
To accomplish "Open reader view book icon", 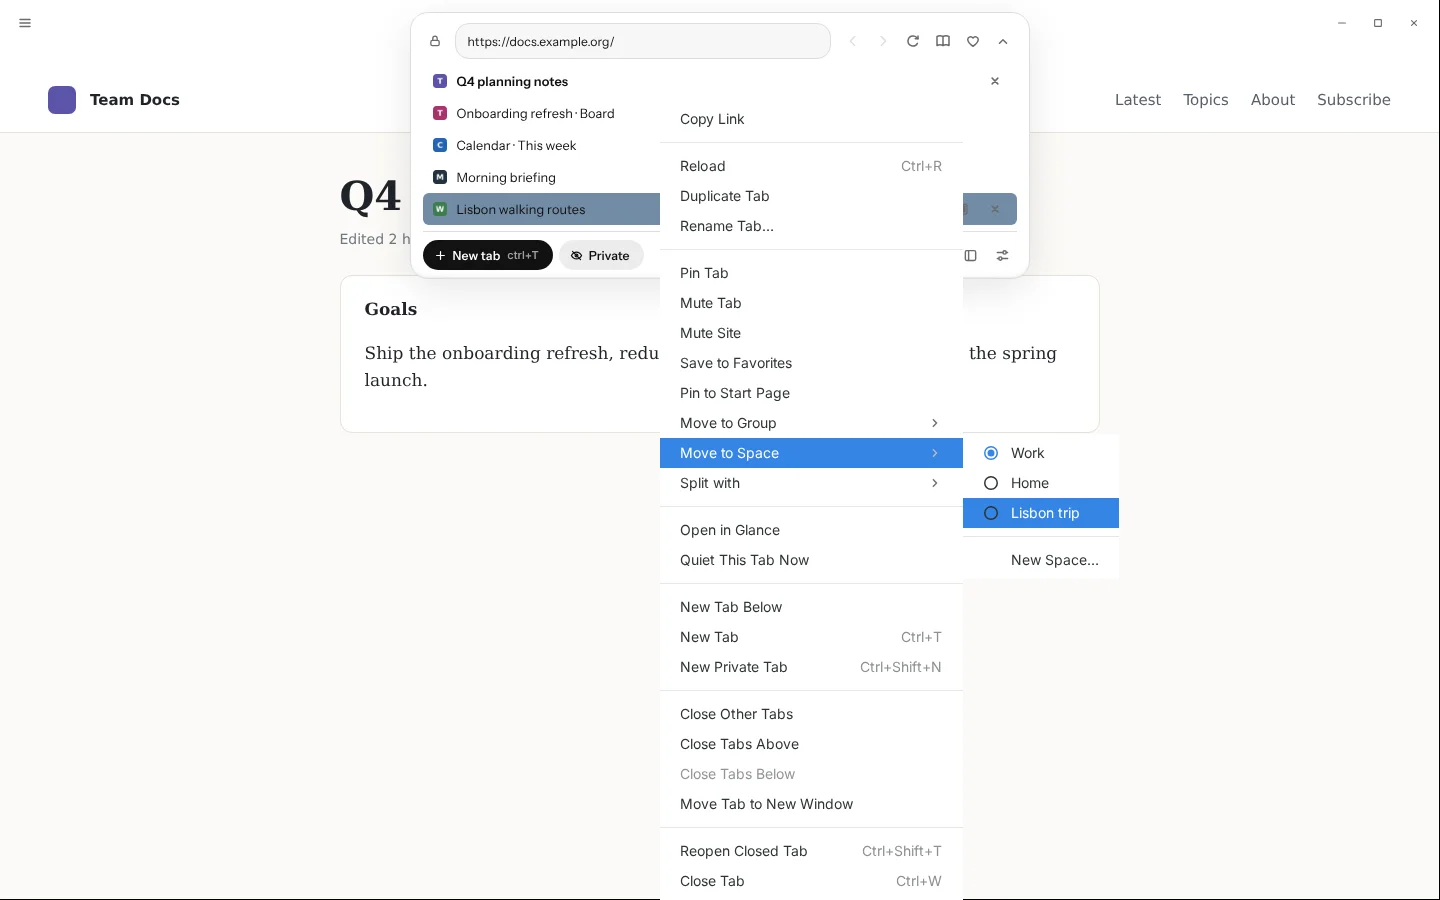I will click(943, 41).
